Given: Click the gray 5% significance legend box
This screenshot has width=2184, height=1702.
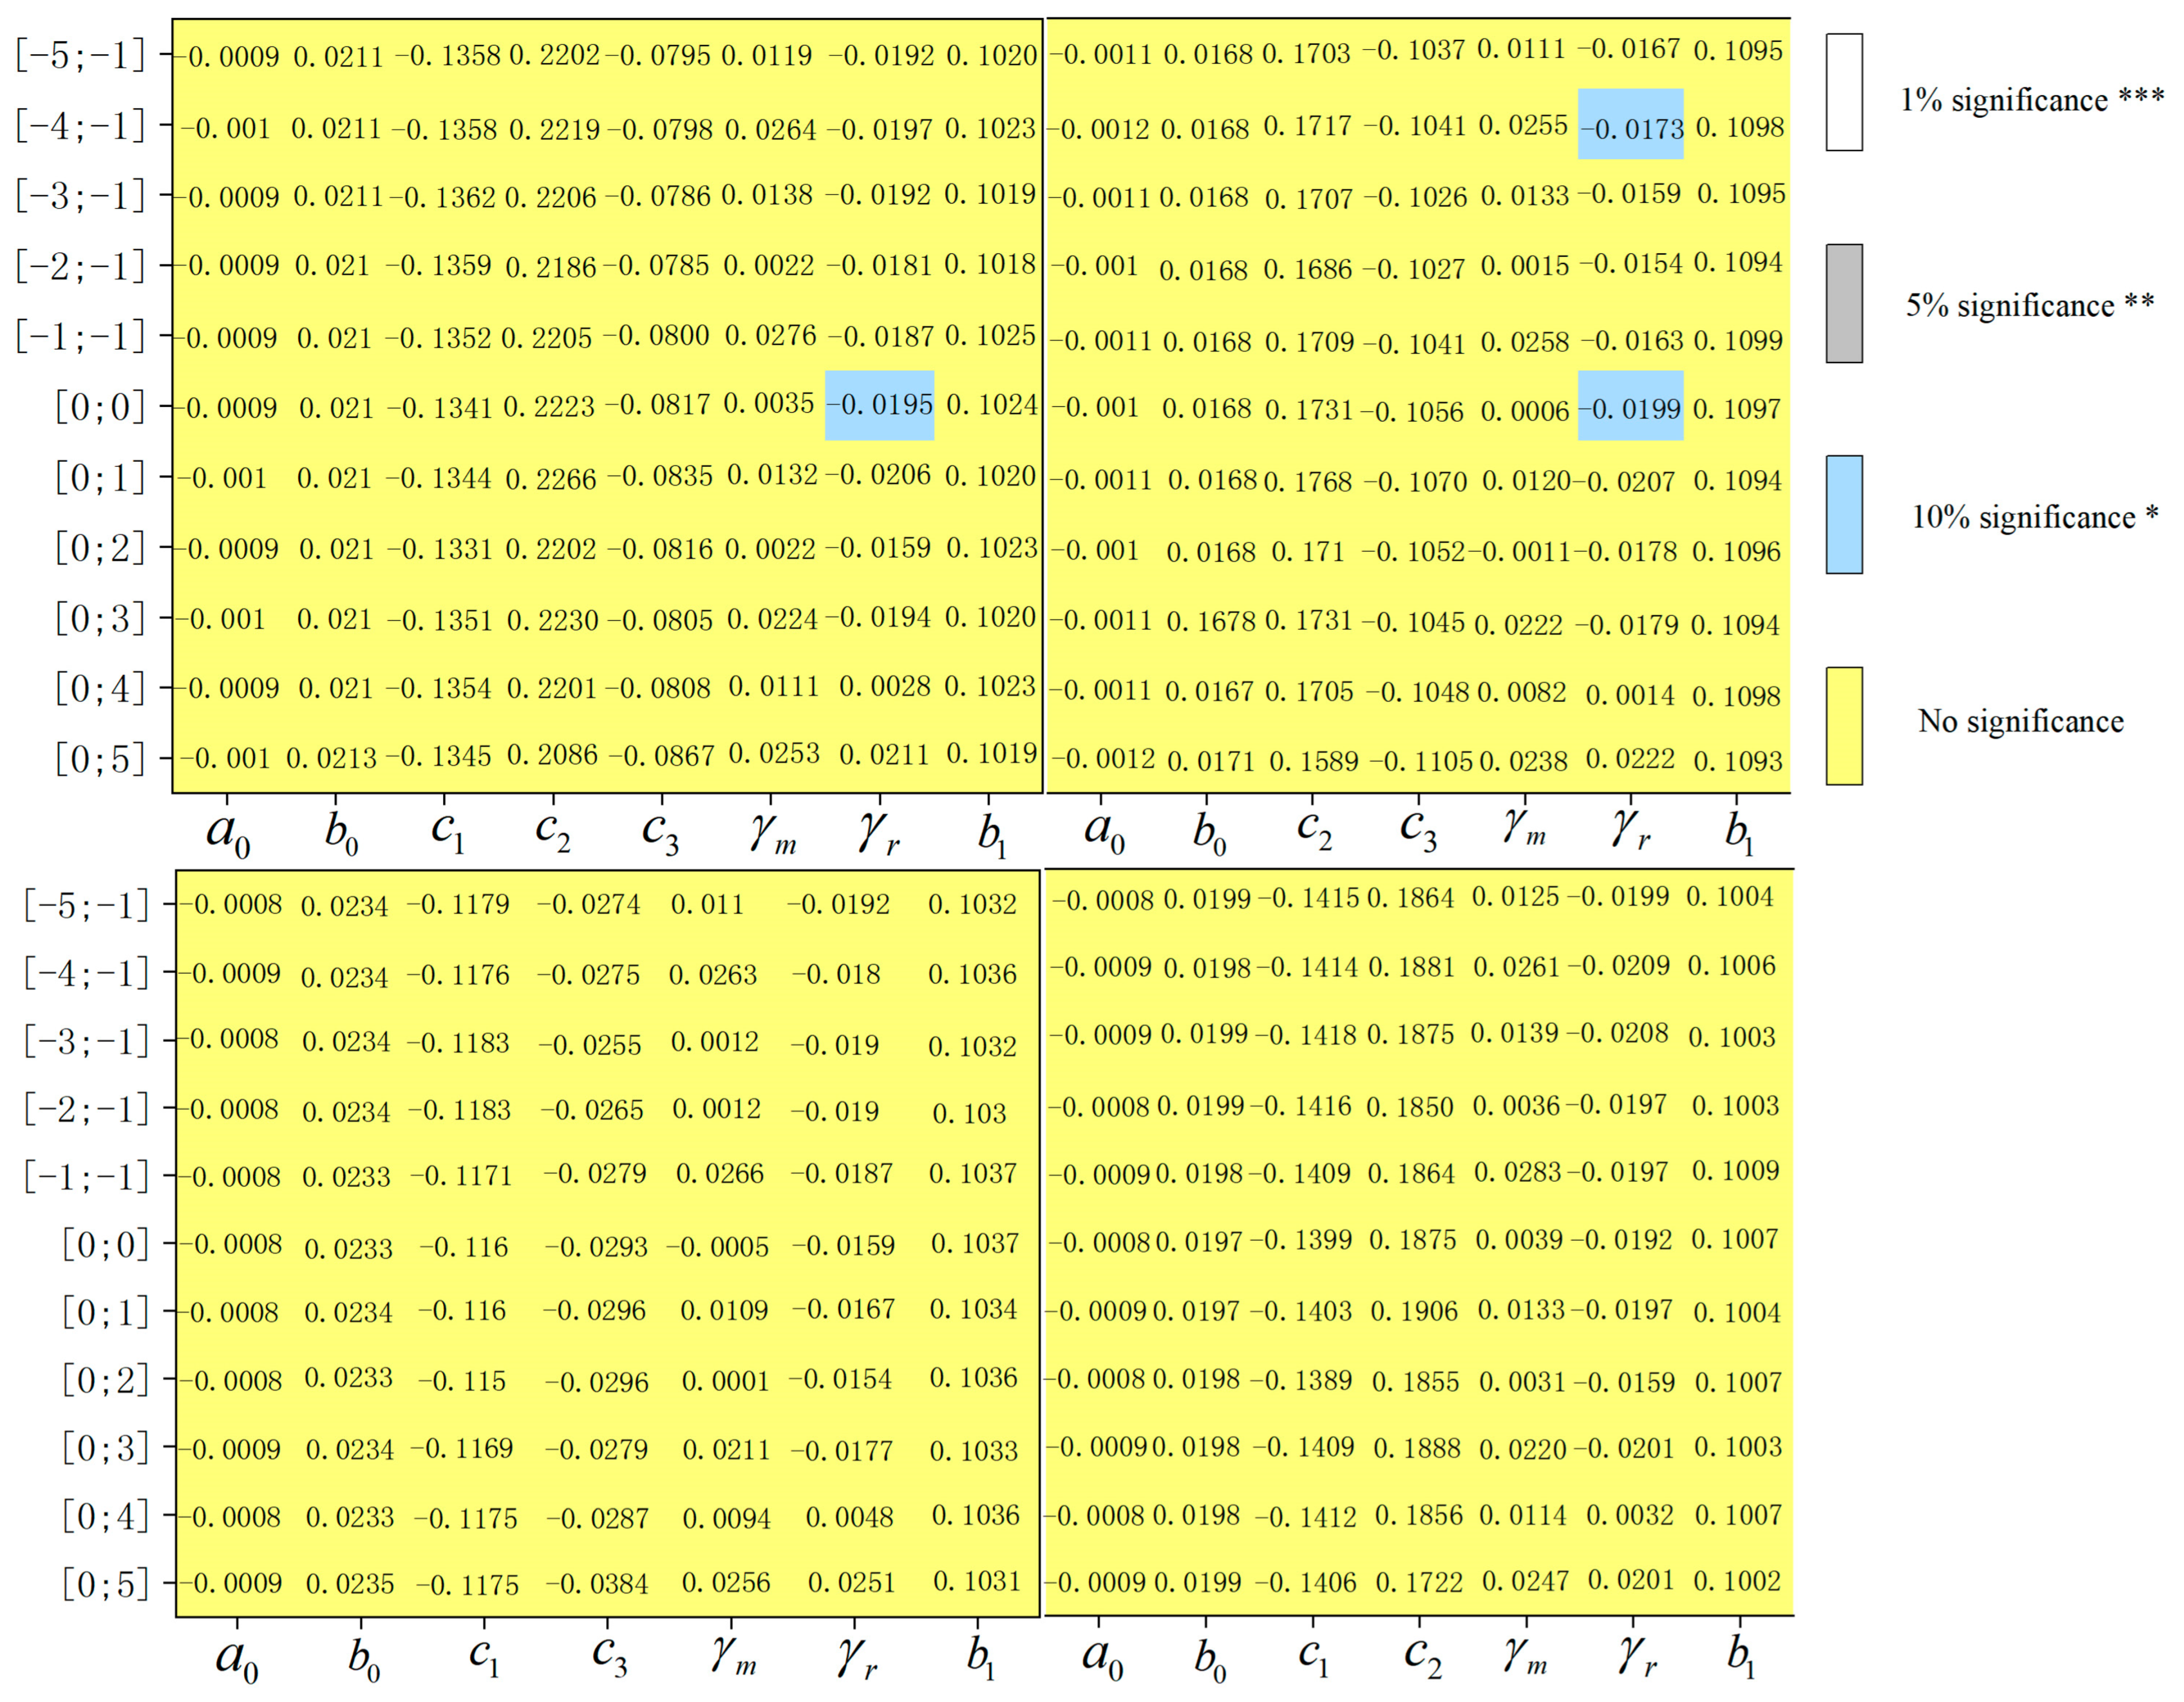Looking at the screenshot, I should [1843, 303].
